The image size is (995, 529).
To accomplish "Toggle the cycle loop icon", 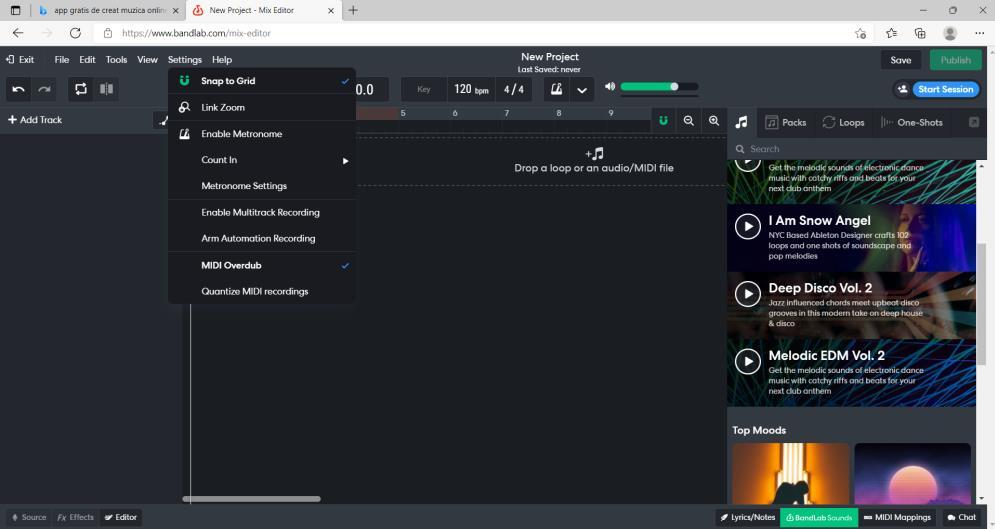I will [x=81, y=89].
